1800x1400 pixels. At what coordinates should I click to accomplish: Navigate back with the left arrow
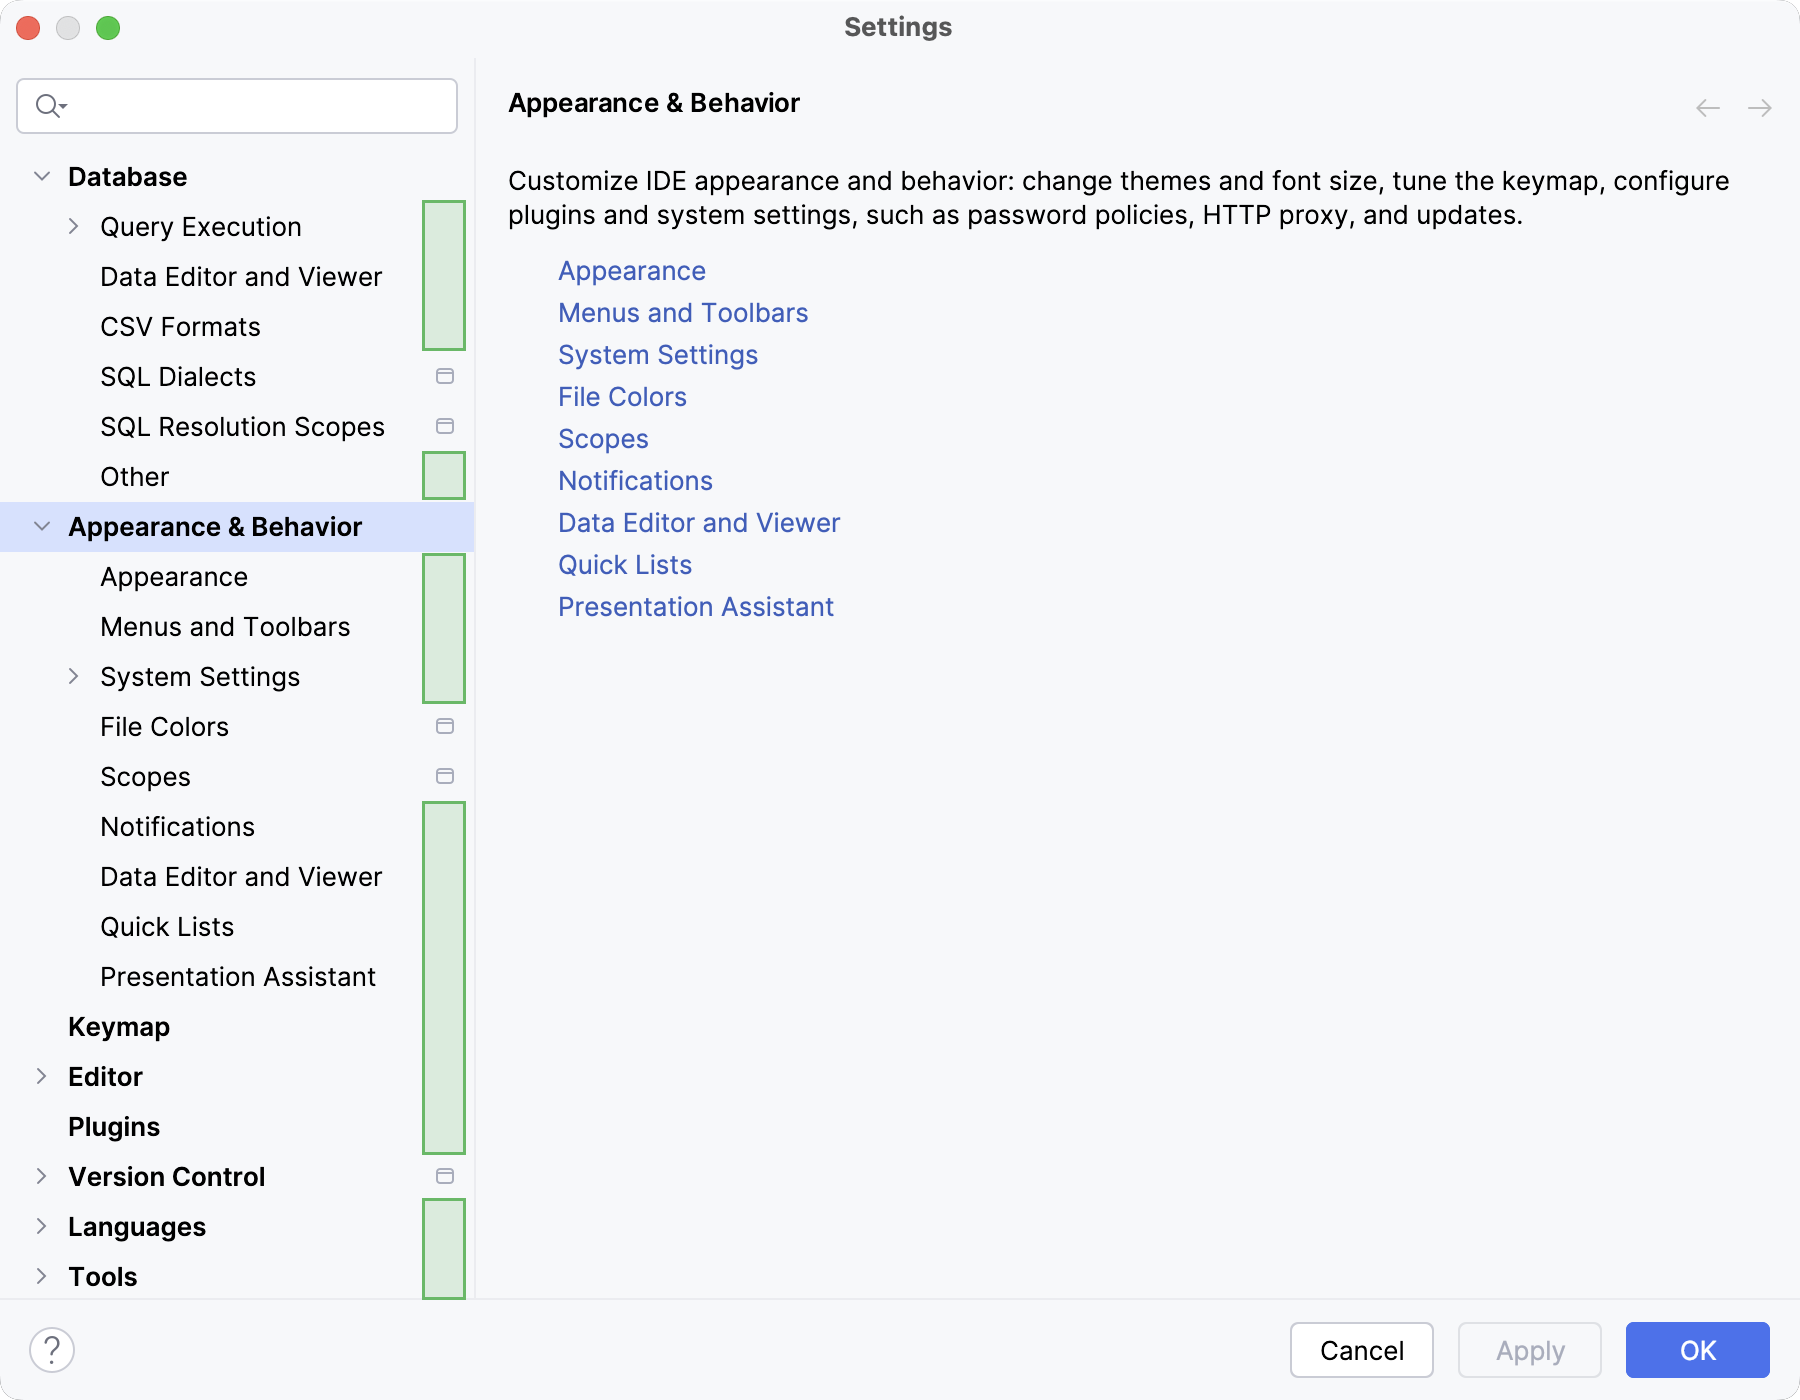point(1708,108)
